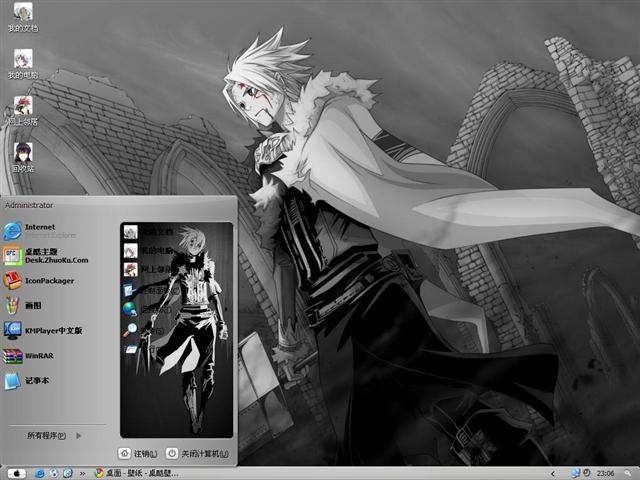This screenshot has width=640, height=480.
Task: Click the Start button on taskbar
Action: pyautogui.click(x=16, y=472)
